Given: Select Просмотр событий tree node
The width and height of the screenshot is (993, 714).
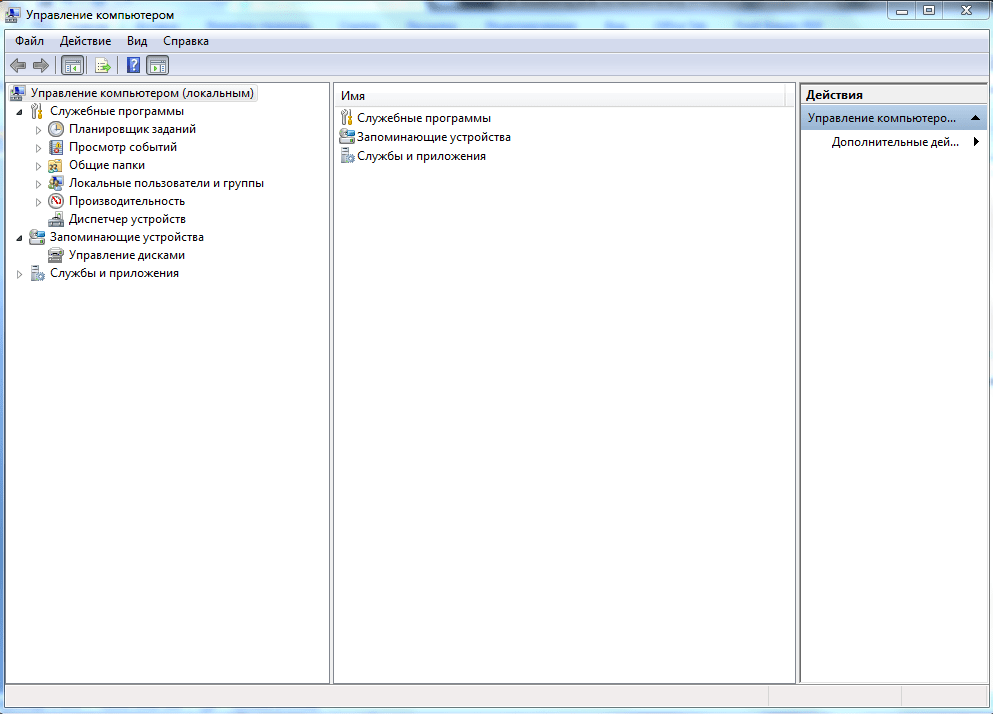Looking at the screenshot, I should 122,147.
